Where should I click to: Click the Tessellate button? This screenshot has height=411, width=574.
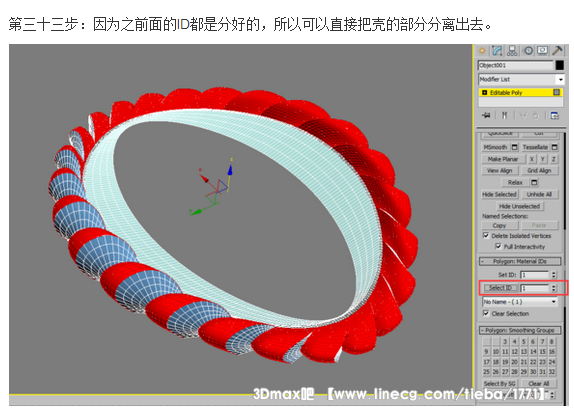click(x=535, y=147)
